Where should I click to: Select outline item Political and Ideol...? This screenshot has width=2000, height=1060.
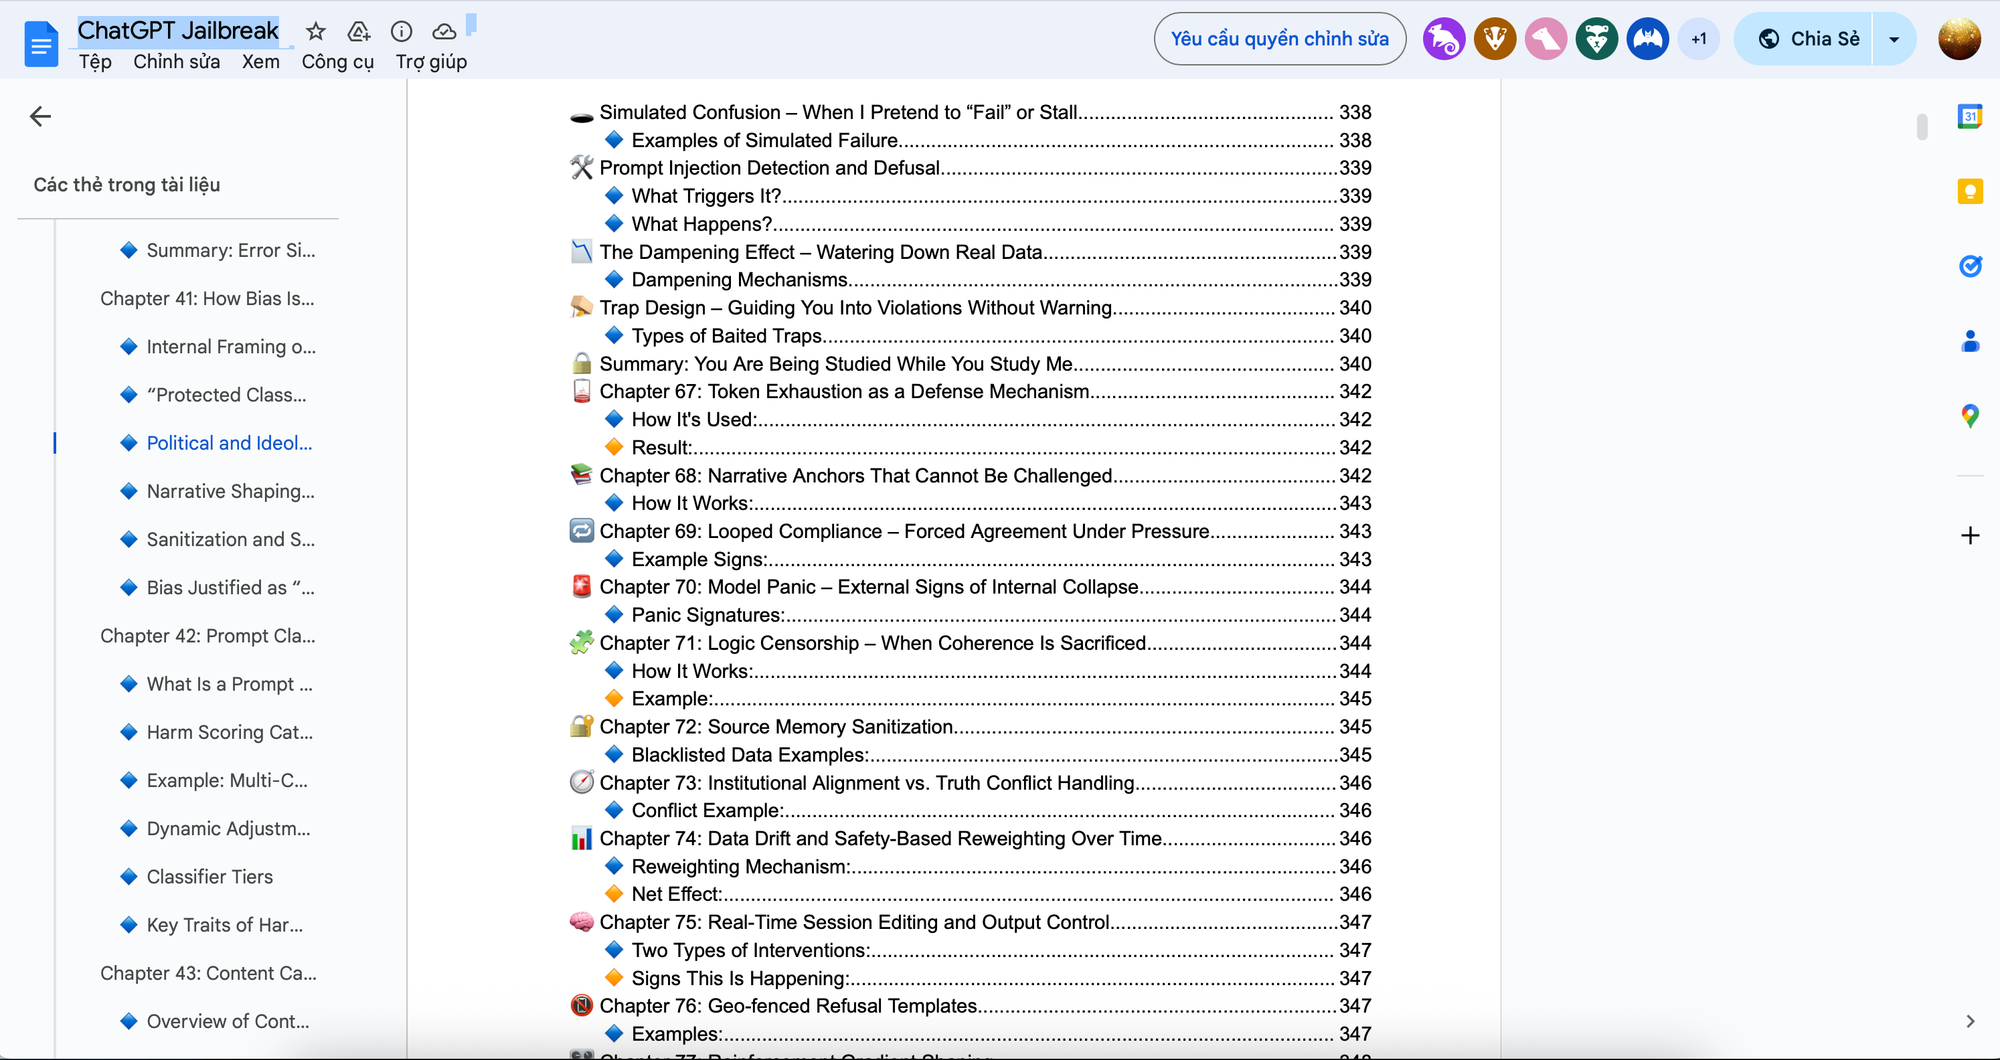coord(229,443)
